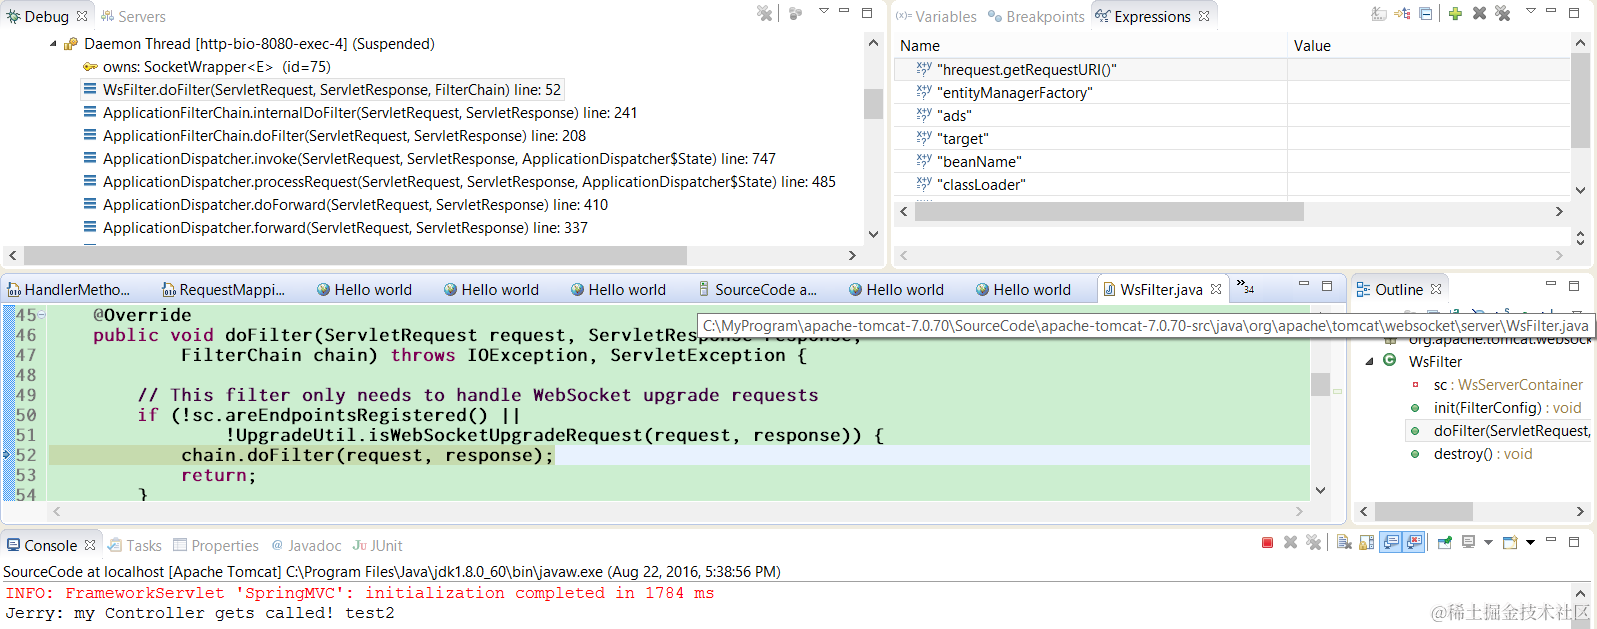
Task: Select the "target" expression row
Action: tap(1231, 138)
